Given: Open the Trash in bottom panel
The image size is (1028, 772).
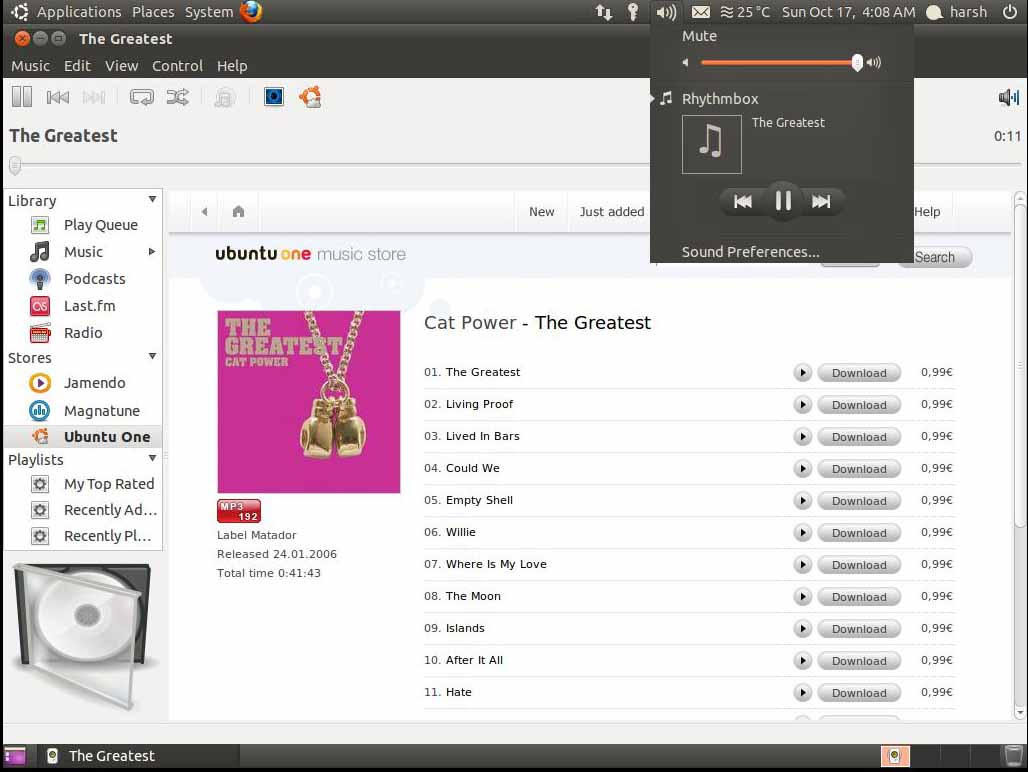Looking at the screenshot, I should coord(1012,756).
